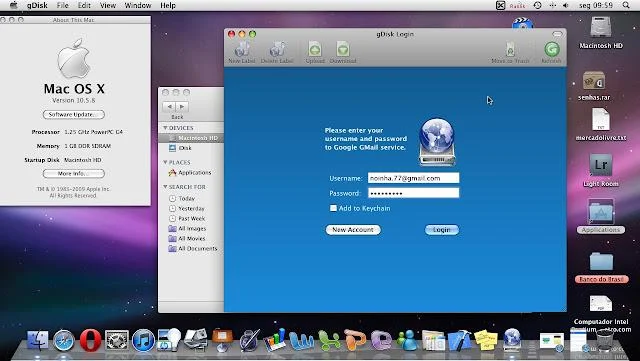Open Stickies from the Dock
This screenshot has width=640, height=361.
click(486, 341)
